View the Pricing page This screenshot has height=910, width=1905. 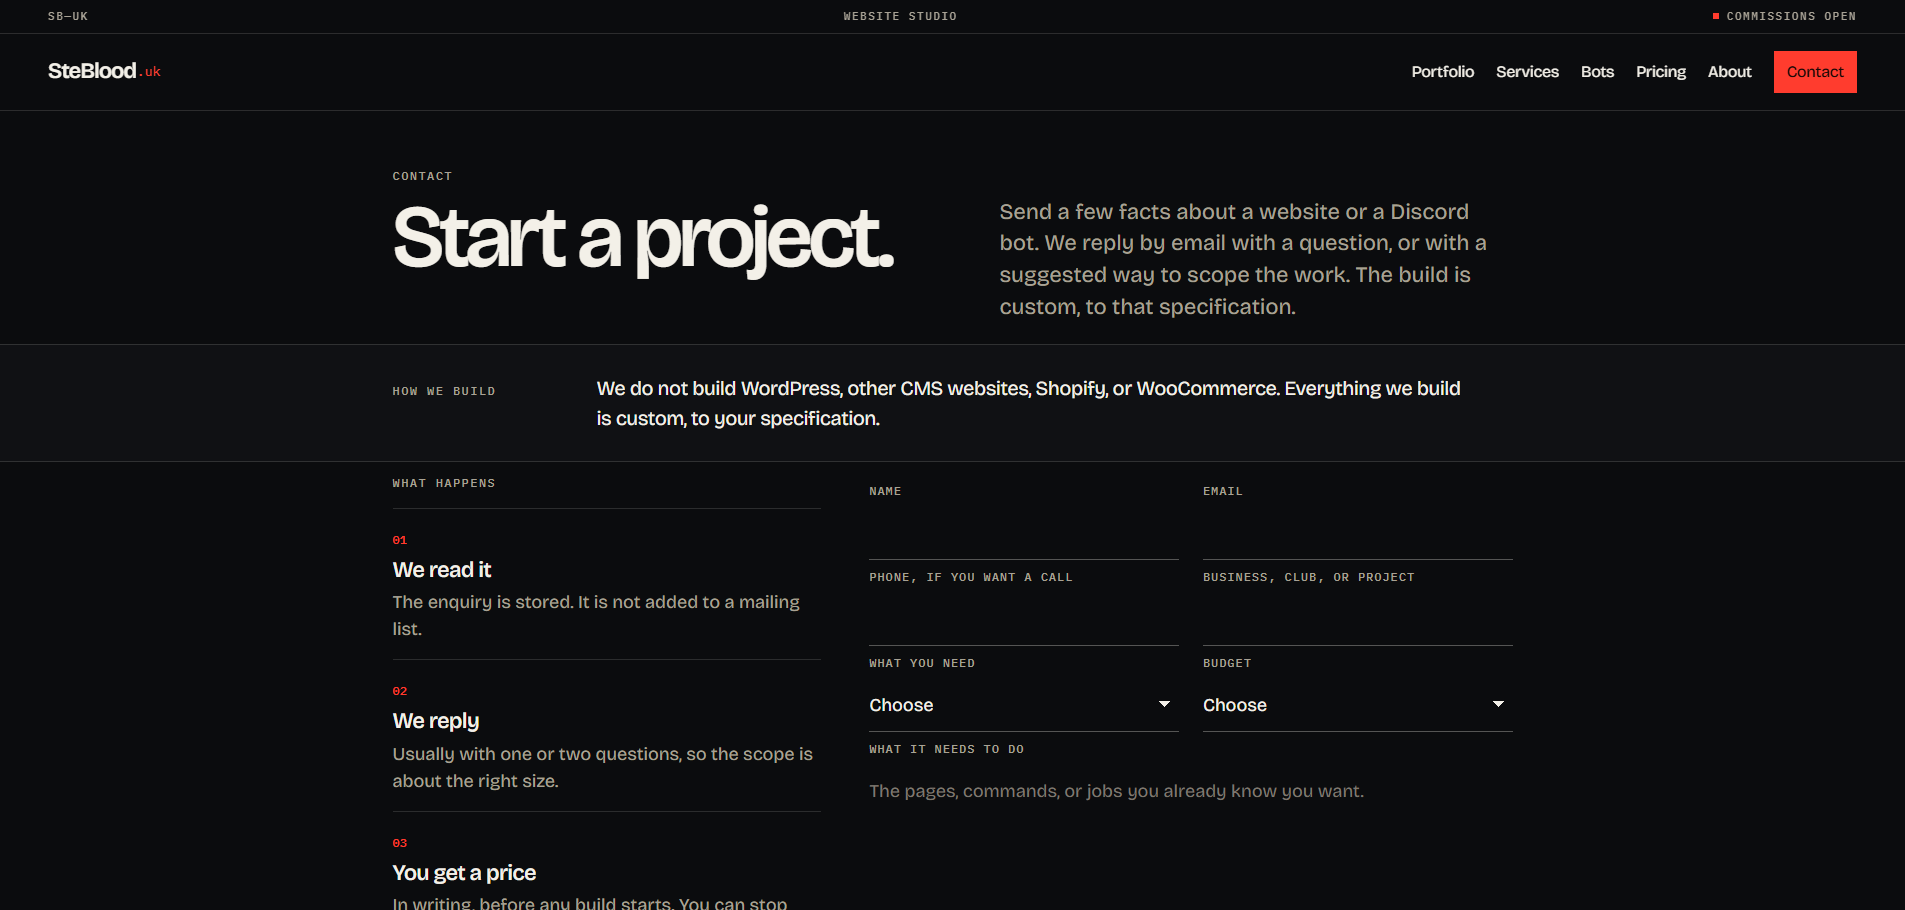pyautogui.click(x=1660, y=72)
